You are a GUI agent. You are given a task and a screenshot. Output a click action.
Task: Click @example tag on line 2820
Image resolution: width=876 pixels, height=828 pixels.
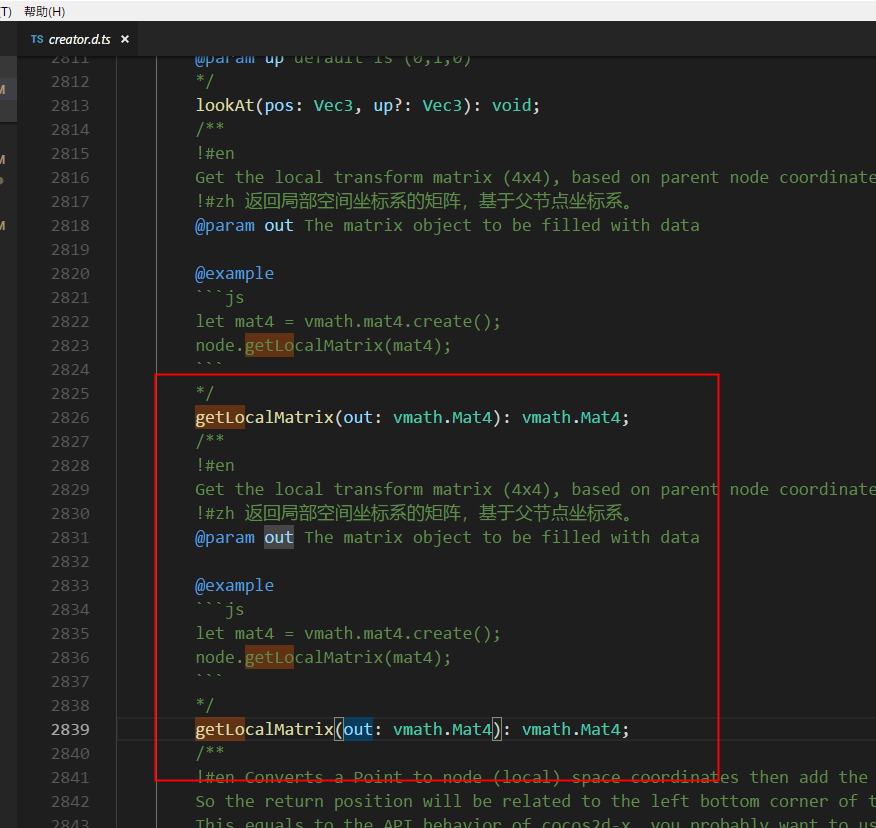pos(235,274)
